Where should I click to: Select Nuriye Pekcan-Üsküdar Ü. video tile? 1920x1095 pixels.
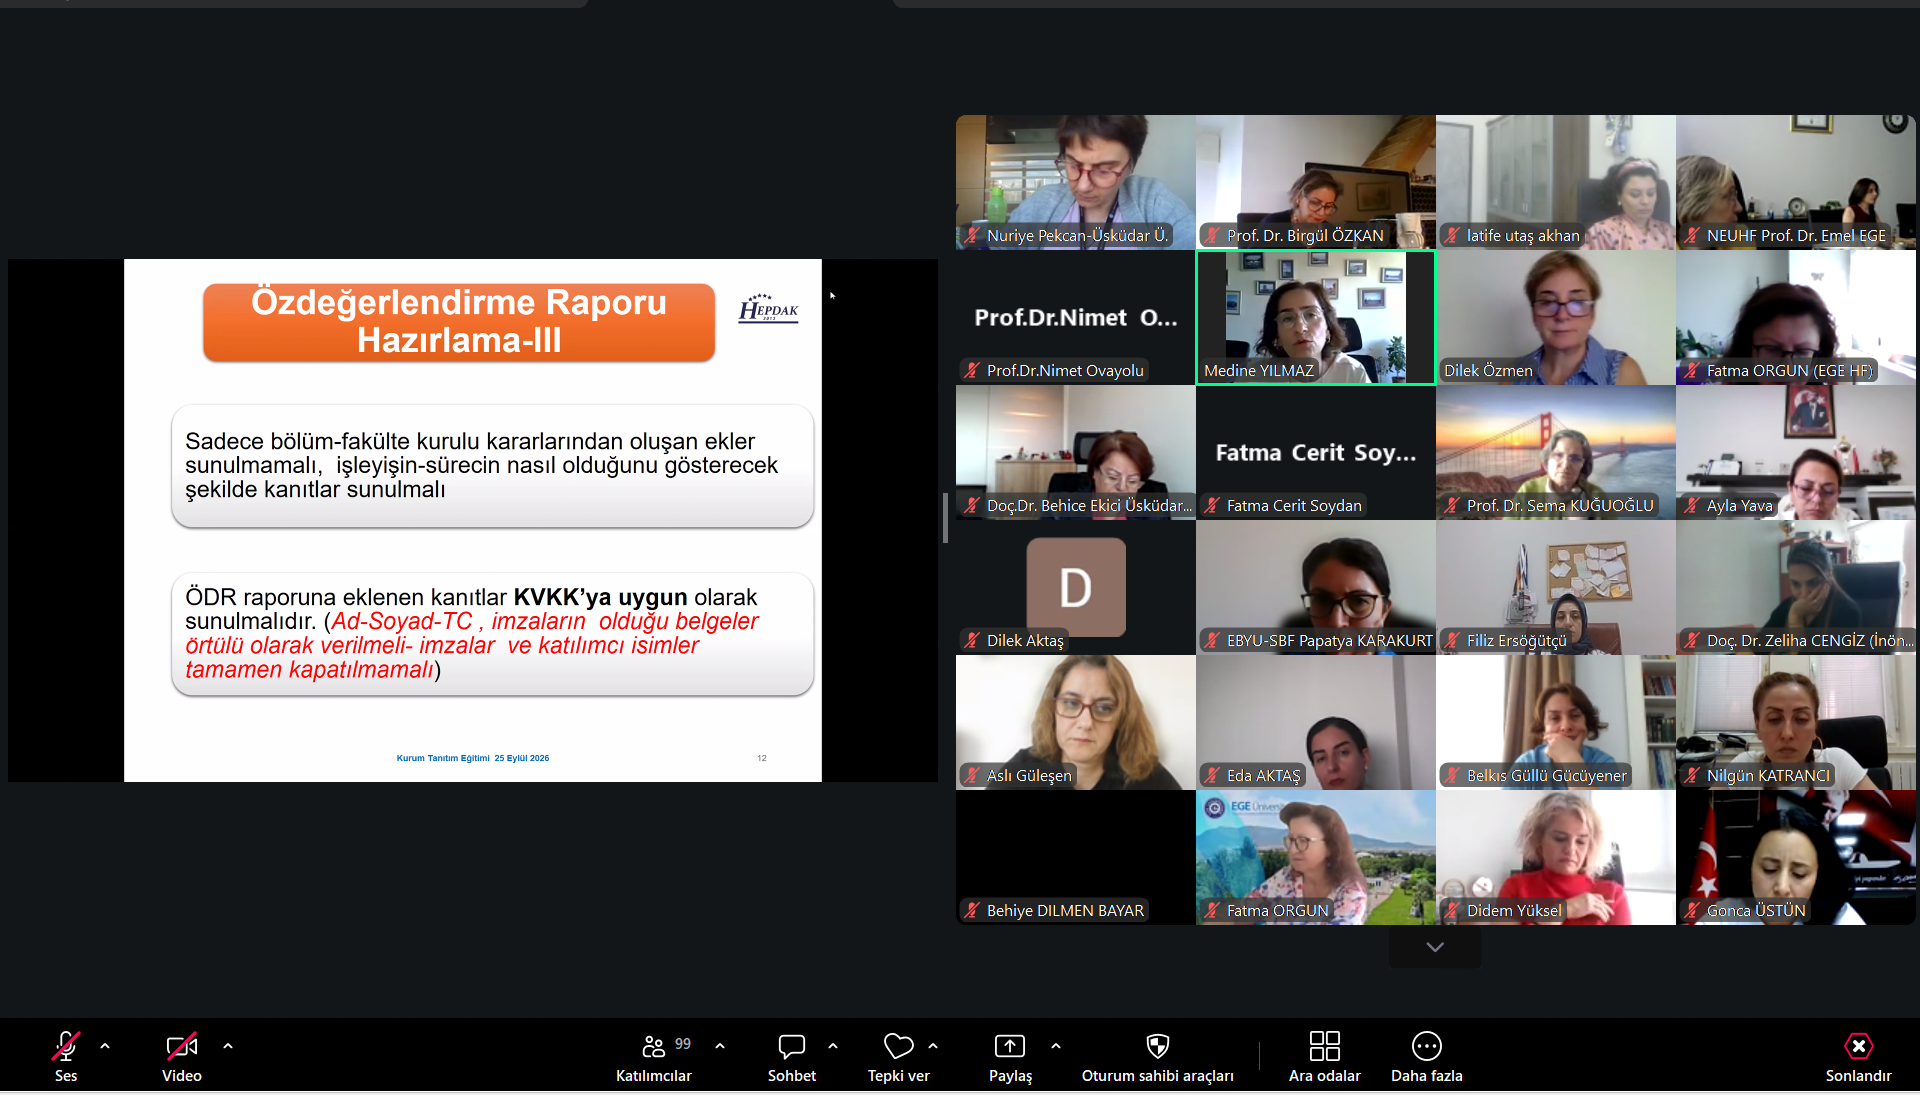click(x=1076, y=182)
